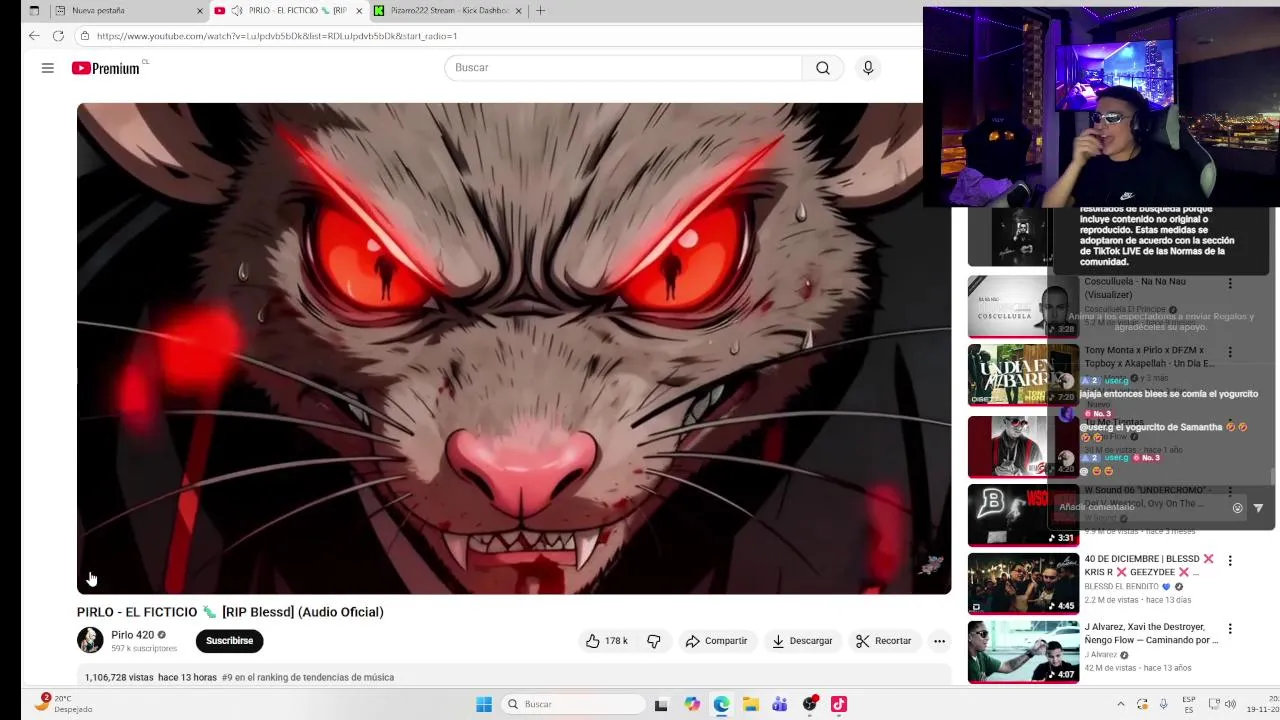Open W Sound 06 UNDERCROMO thumbnail
This screenshot has width=1280, height=720.
(x=1023, y=515)
